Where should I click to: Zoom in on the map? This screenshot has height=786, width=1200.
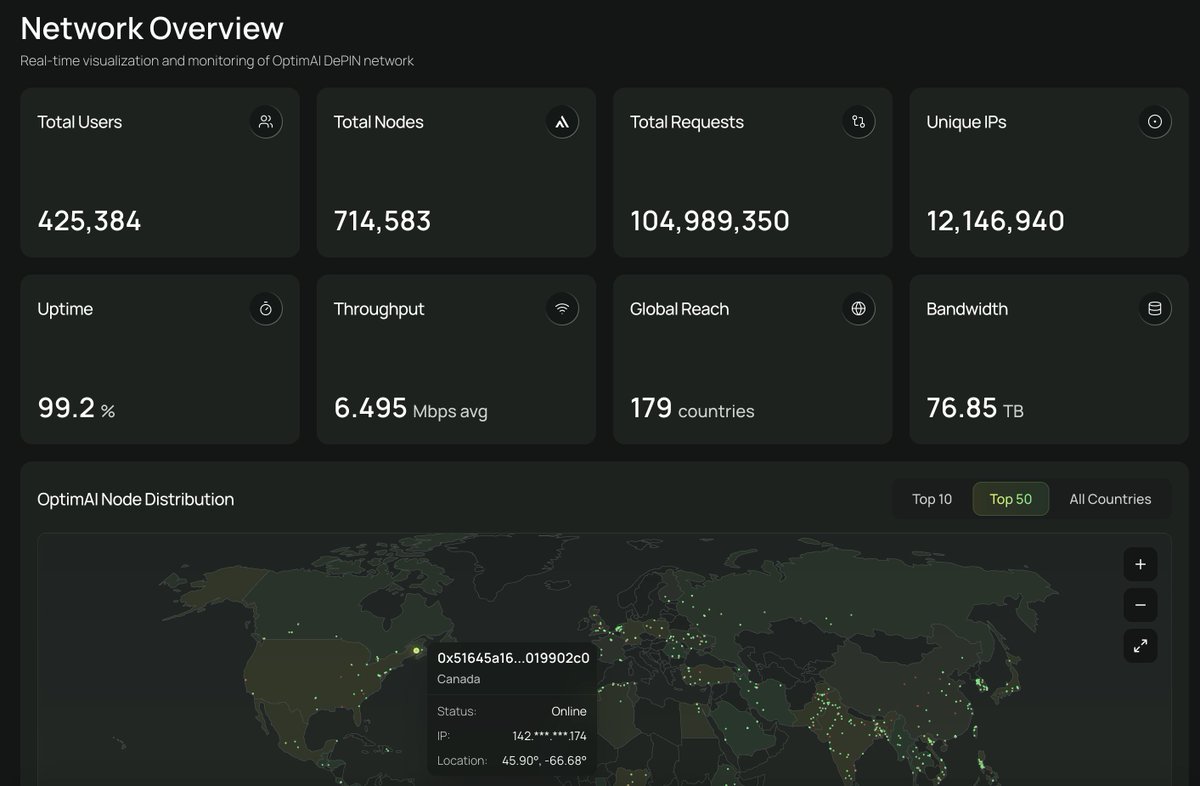click(1140, 564)
